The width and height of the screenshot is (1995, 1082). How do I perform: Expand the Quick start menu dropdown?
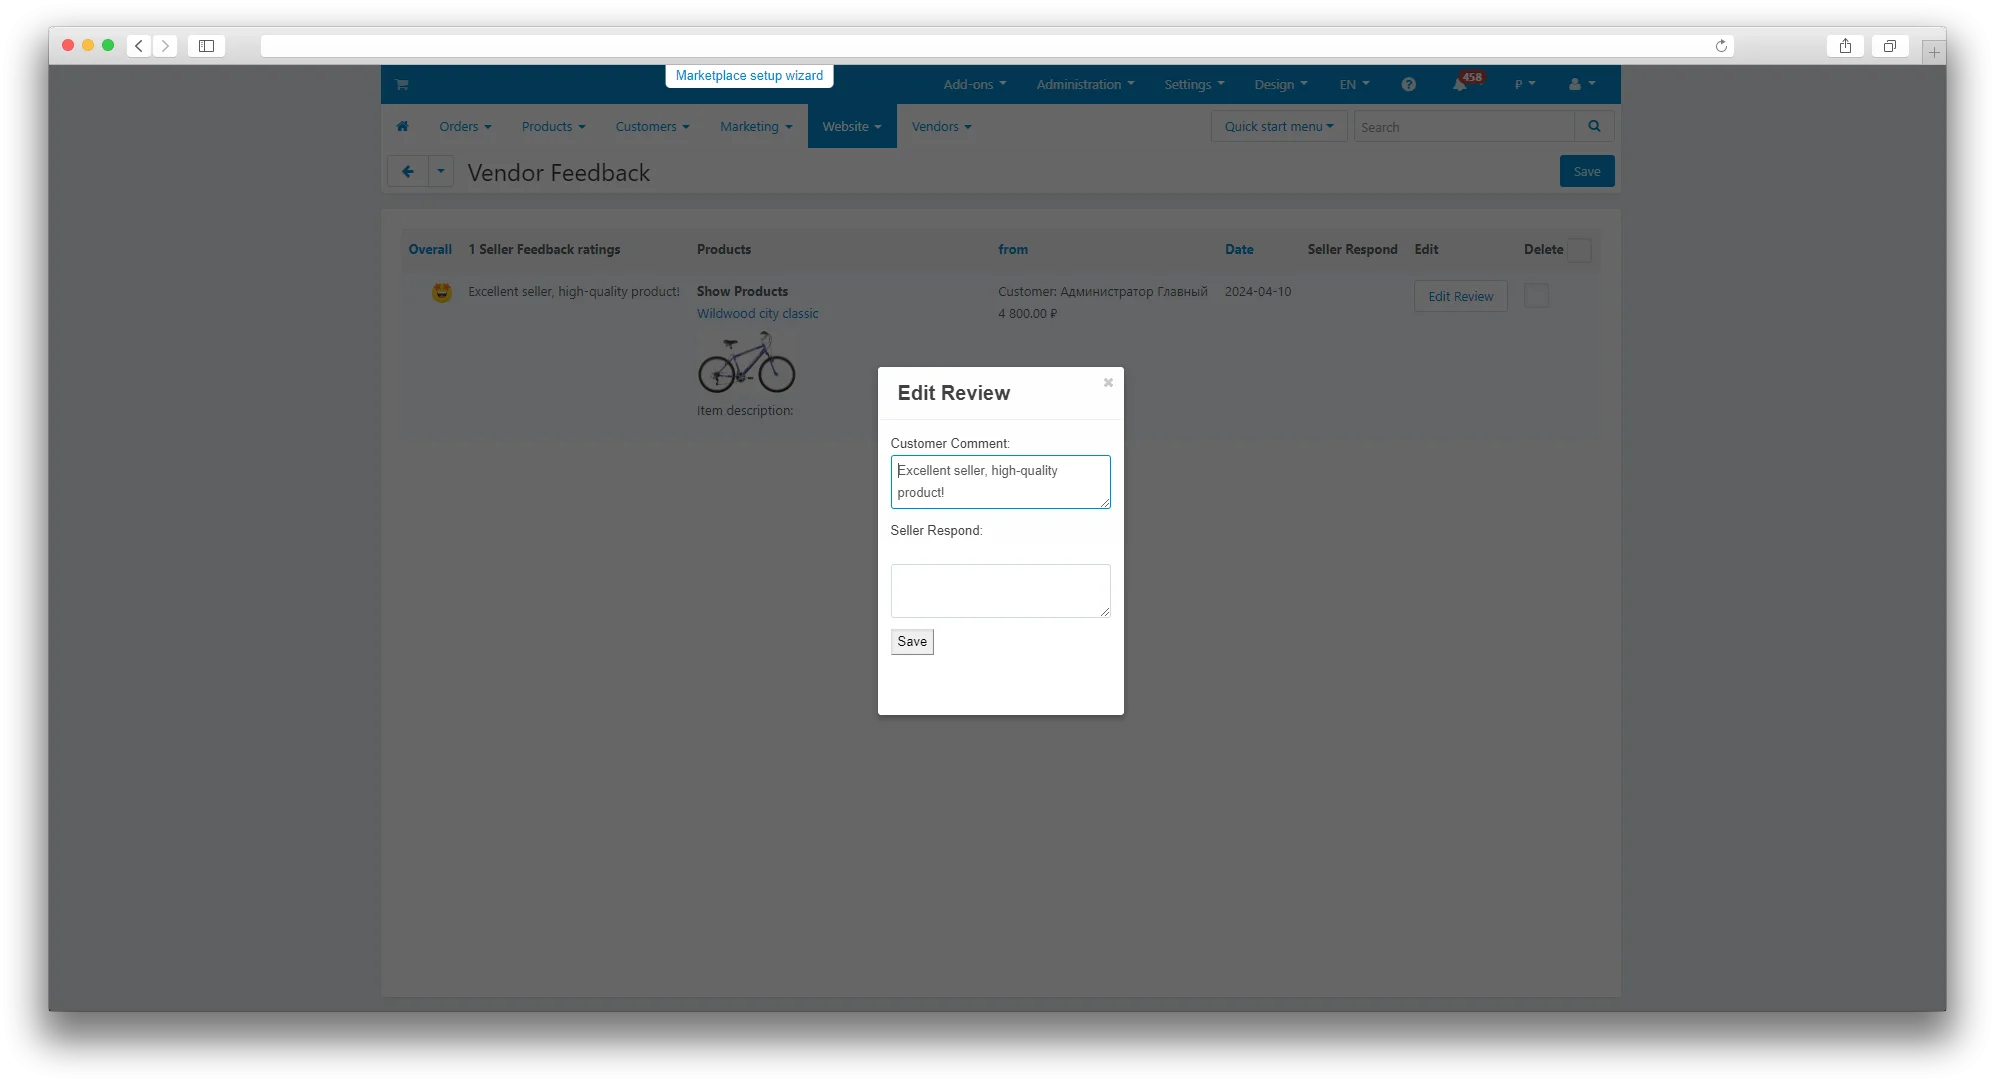coord(1278,127)
